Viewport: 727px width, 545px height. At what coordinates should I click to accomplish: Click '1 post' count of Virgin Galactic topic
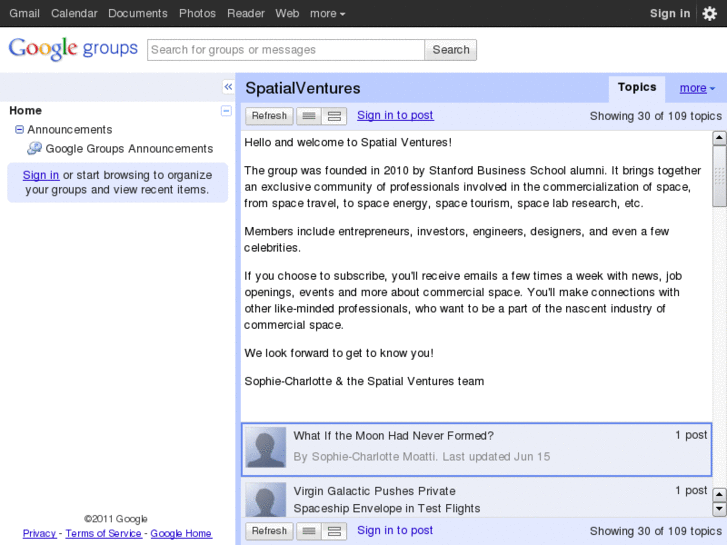click(x=691, y=490)
